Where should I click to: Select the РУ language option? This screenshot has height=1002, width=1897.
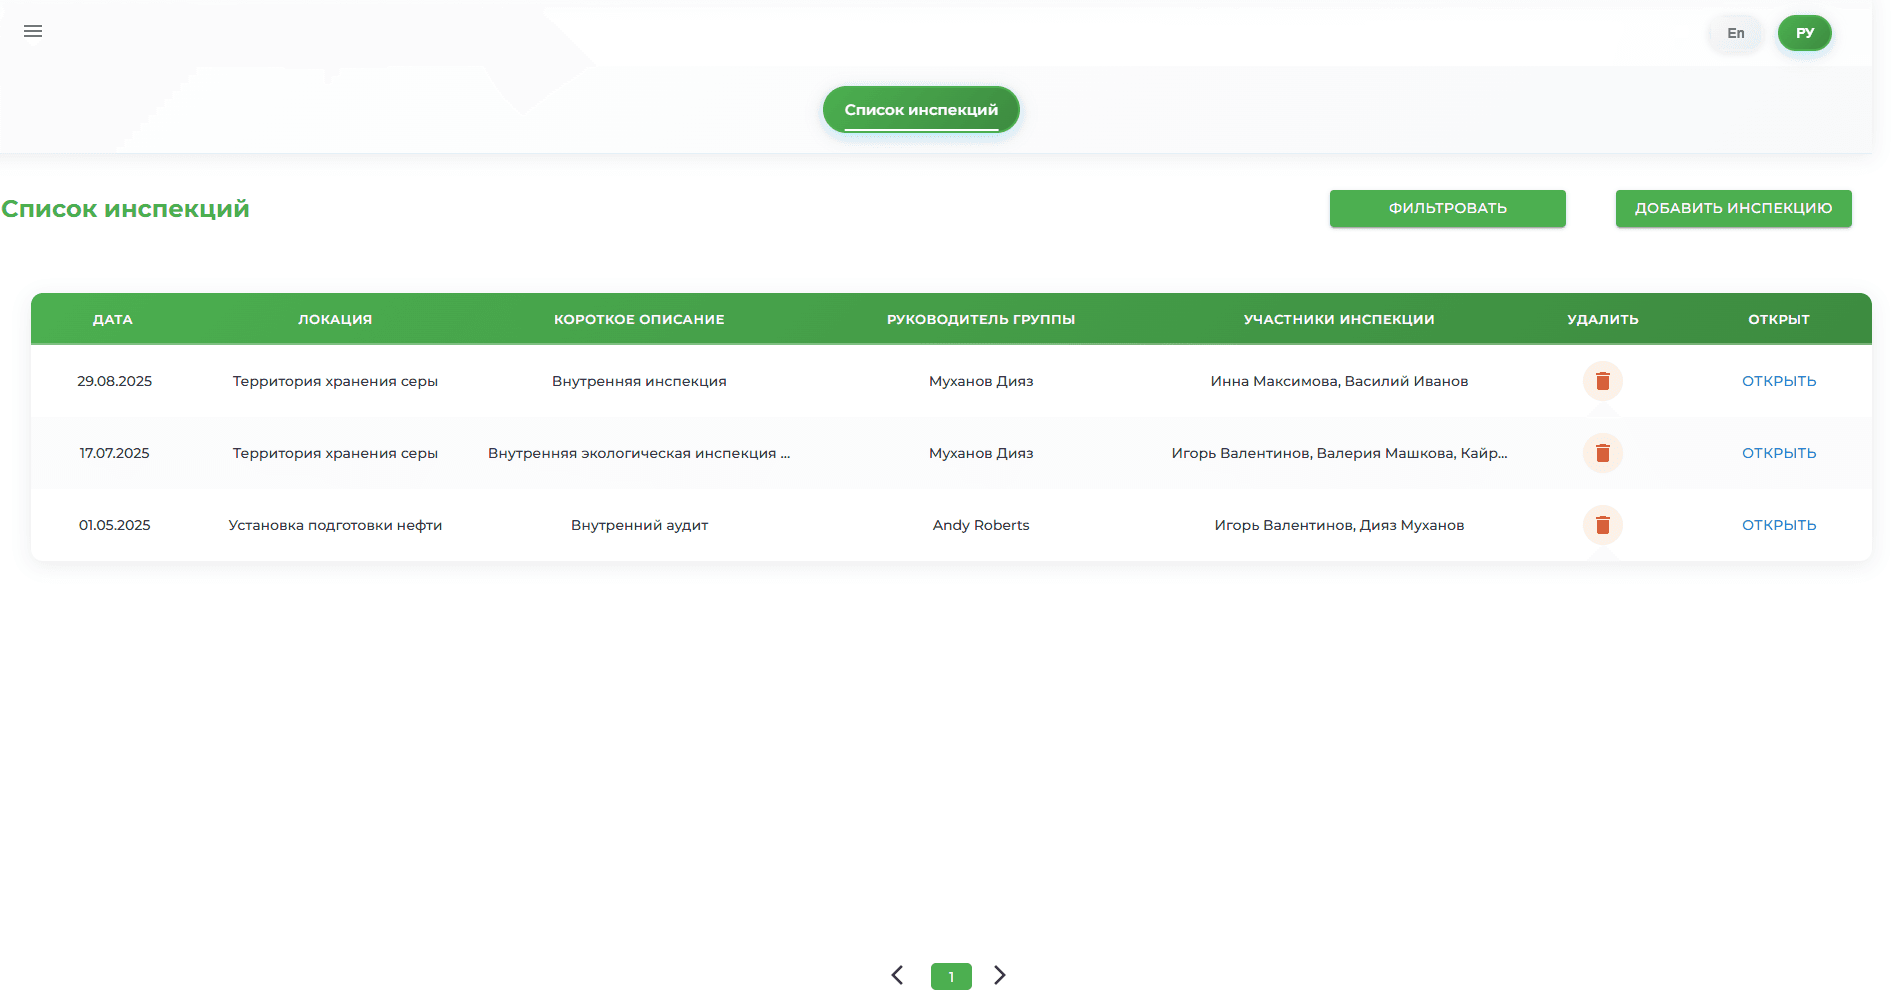[1804, 33]
